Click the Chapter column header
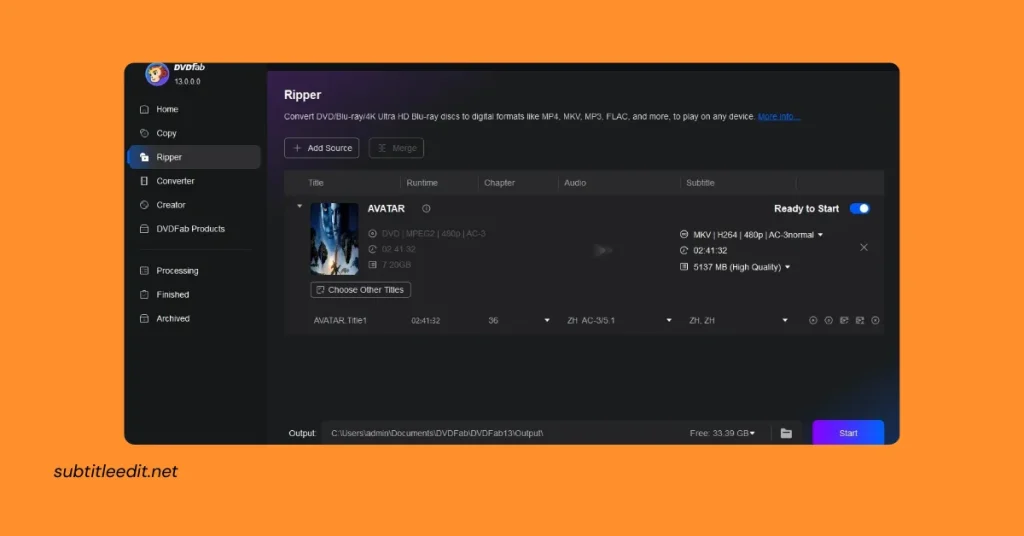Screen dimensions: 1024x536 [x=499, y=183]
